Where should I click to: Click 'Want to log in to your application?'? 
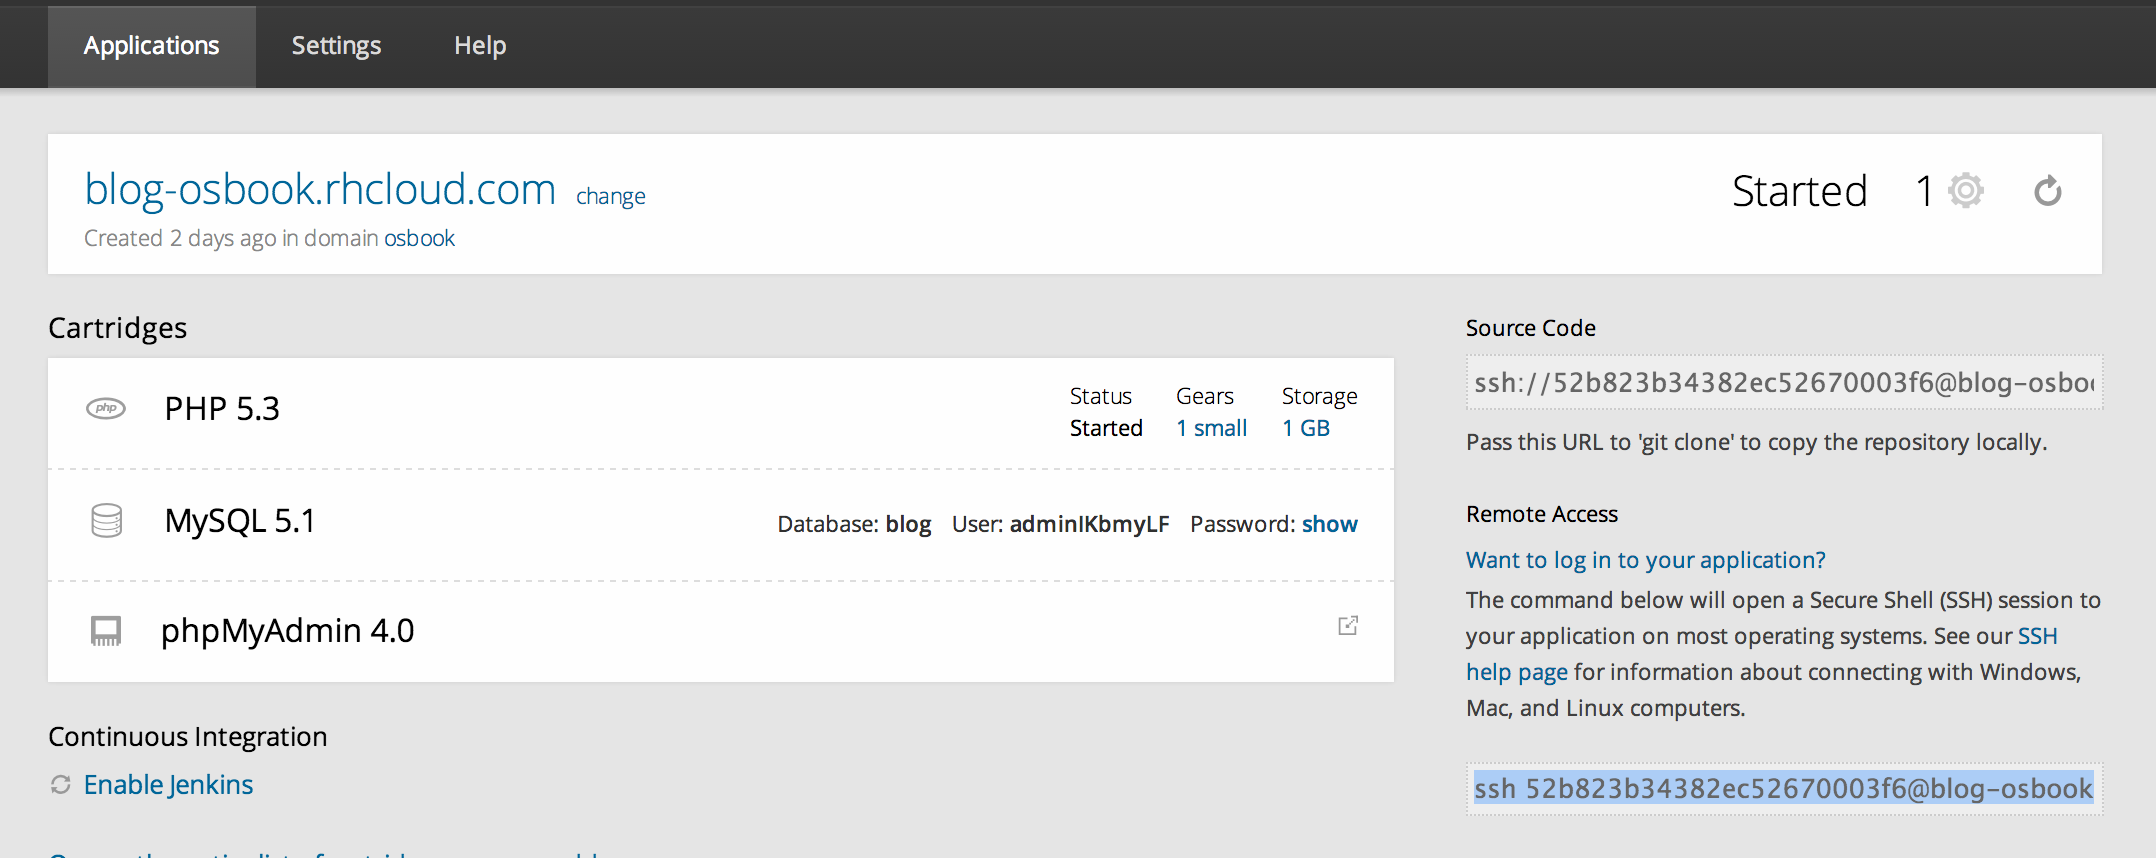pyautogui.click(x=1645, y=560)
